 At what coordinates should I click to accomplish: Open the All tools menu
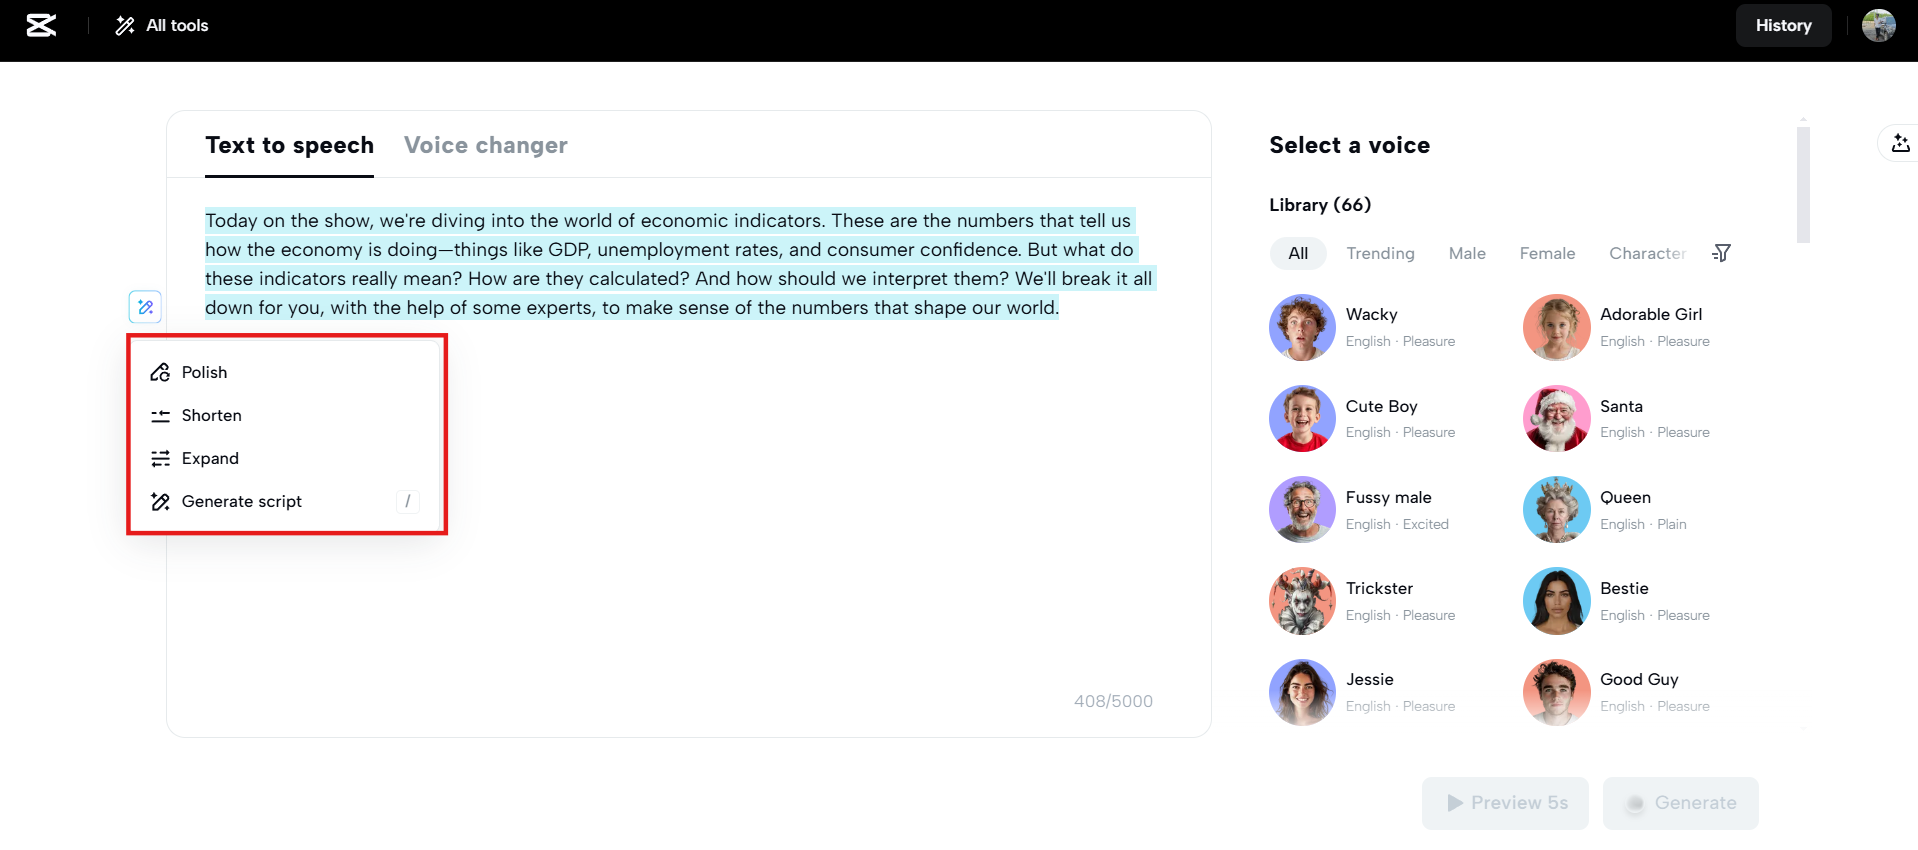tap(162, 26)
